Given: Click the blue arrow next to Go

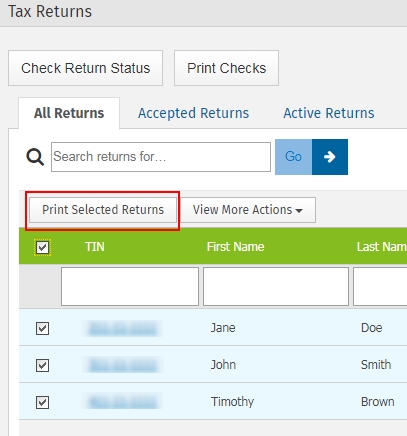Looking at the screenshot, I should pyautogui.click(x=330, y=157).
